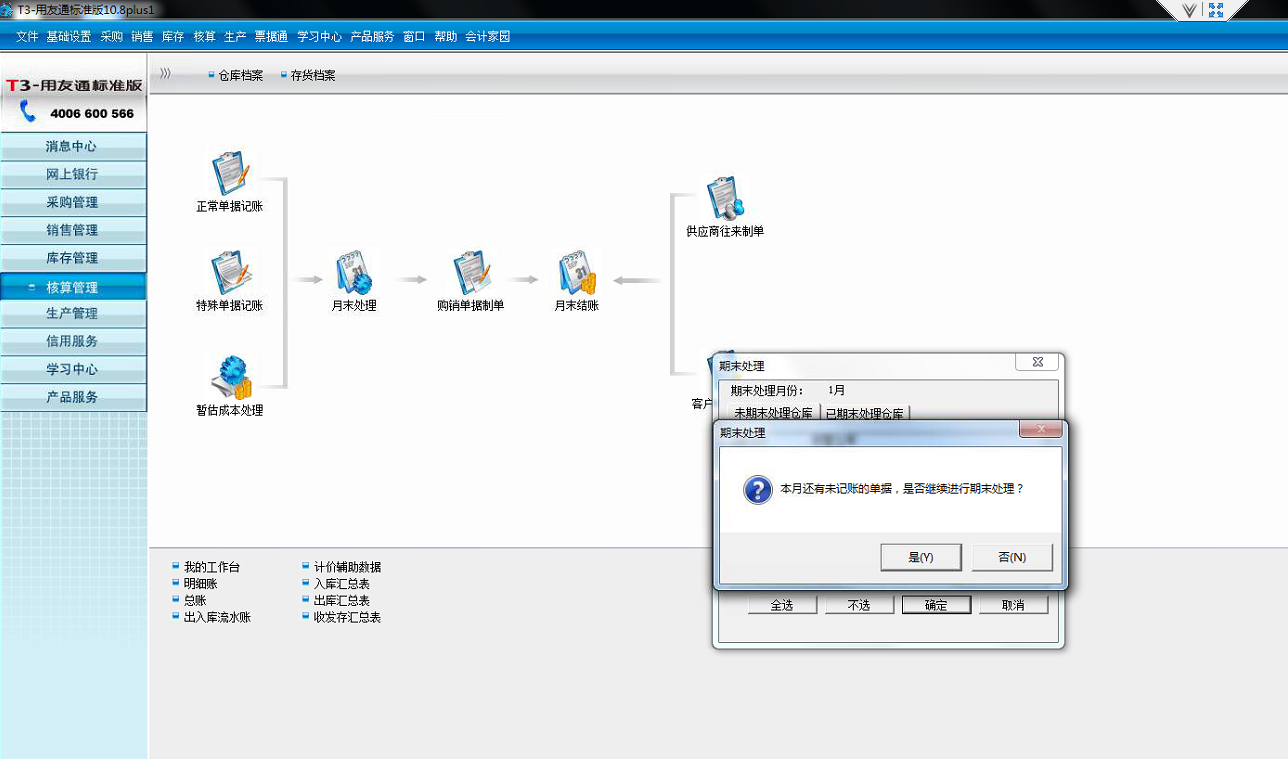Open the 核算 menu
Image resolution: width=1288 pixels, height=759 pixels.
[x=204, y=36]
